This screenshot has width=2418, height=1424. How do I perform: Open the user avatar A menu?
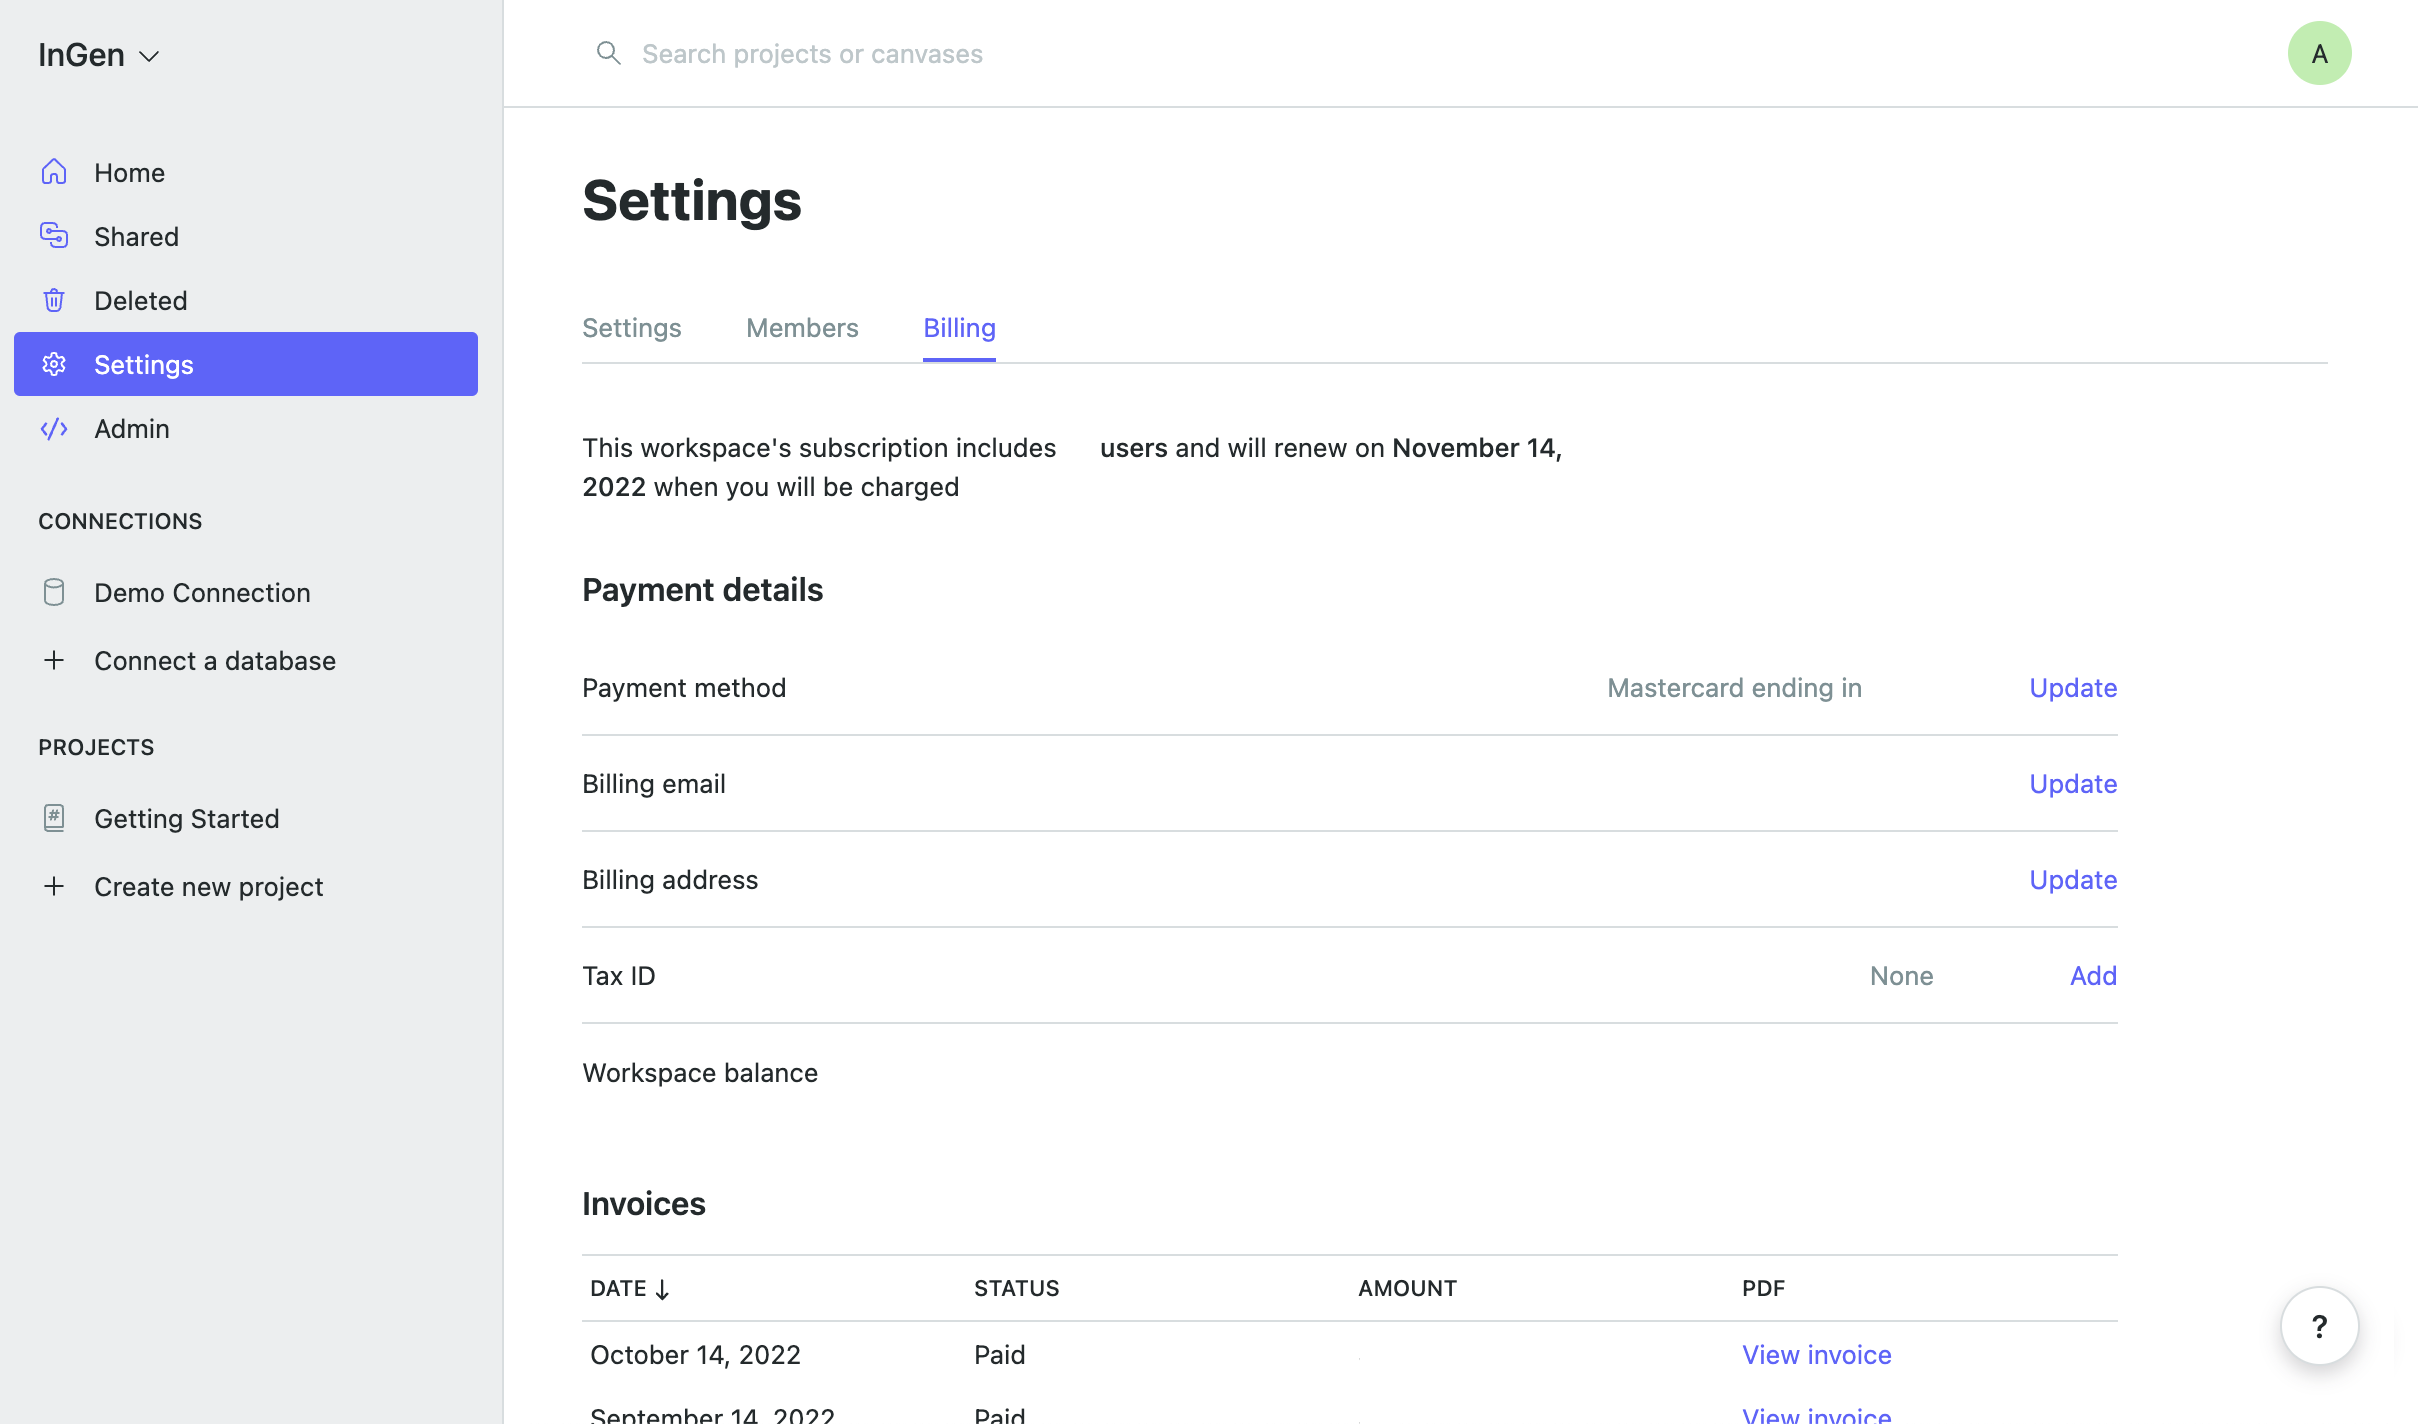[x=2319, y=53]
